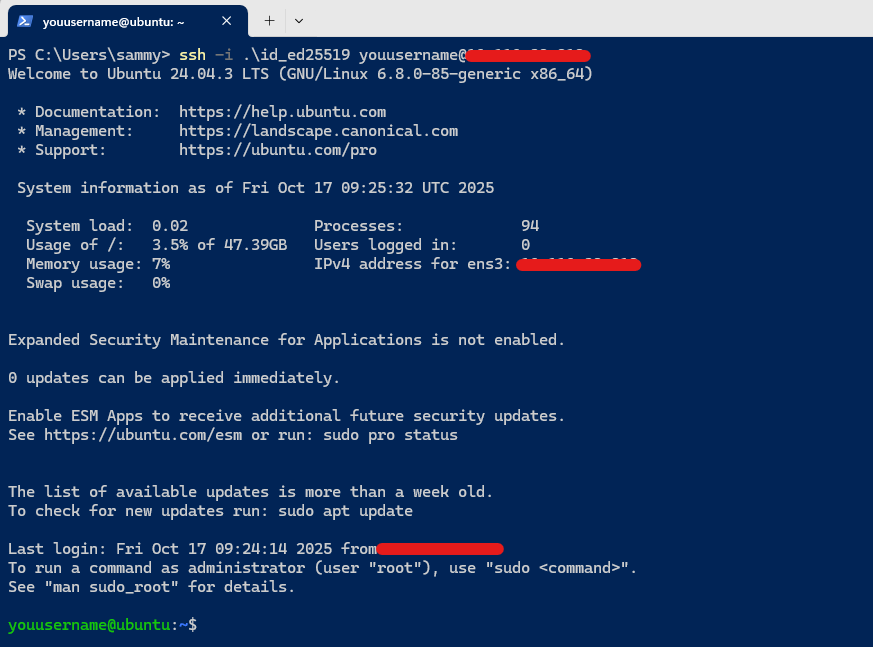873x647 pixels.
Task: Click the empty title bar area beside tabs
Action: click(x=580, y=20)
